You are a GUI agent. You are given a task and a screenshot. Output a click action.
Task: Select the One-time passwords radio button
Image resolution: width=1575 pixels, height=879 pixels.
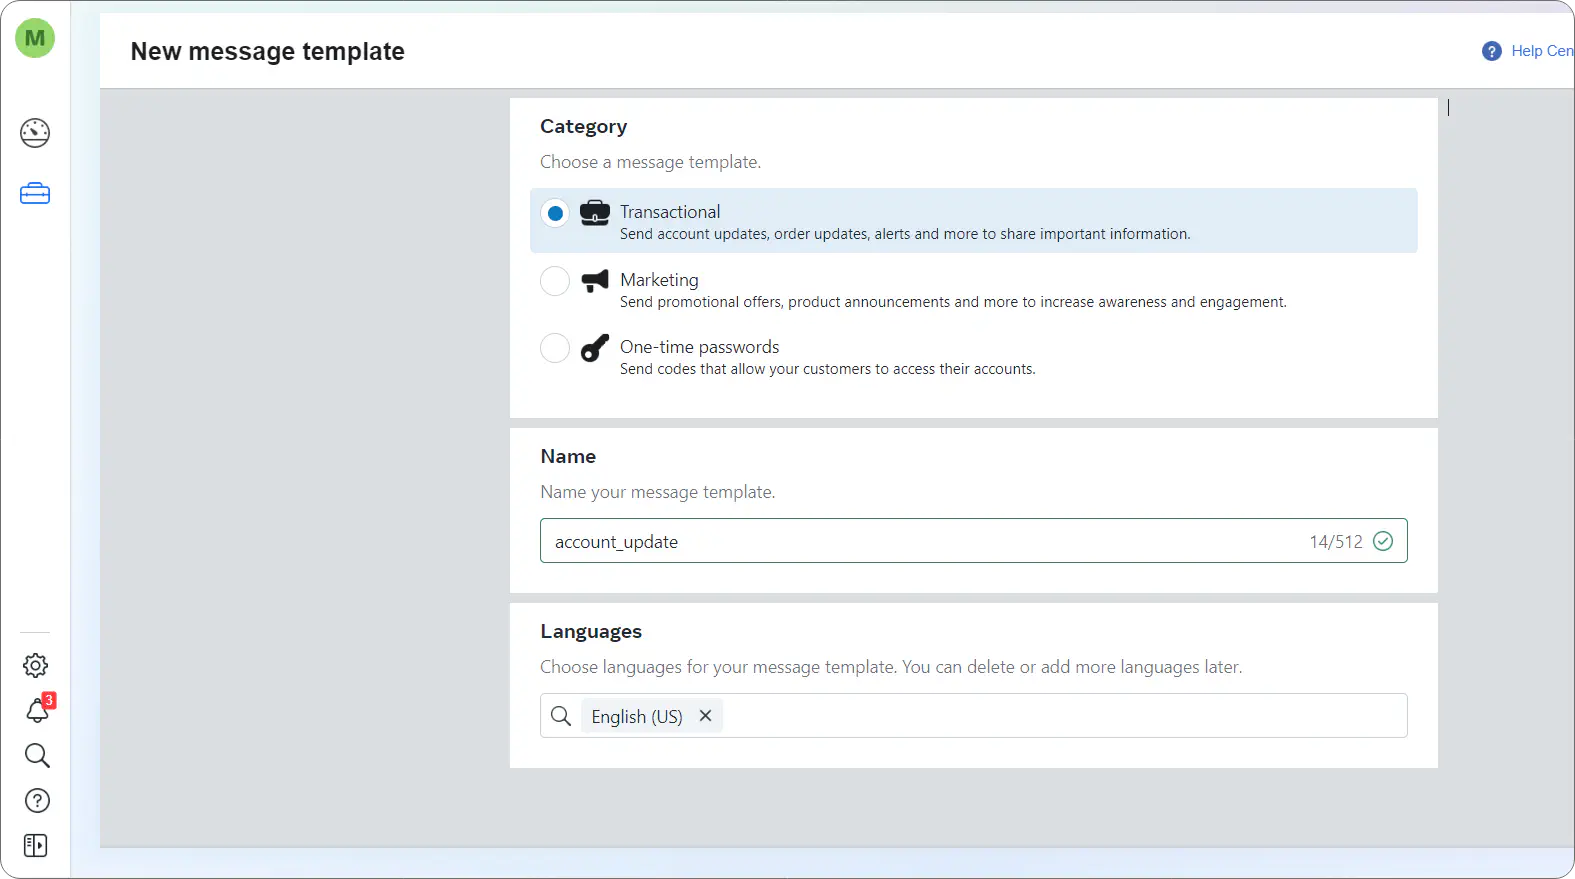[x=555, y=348]
